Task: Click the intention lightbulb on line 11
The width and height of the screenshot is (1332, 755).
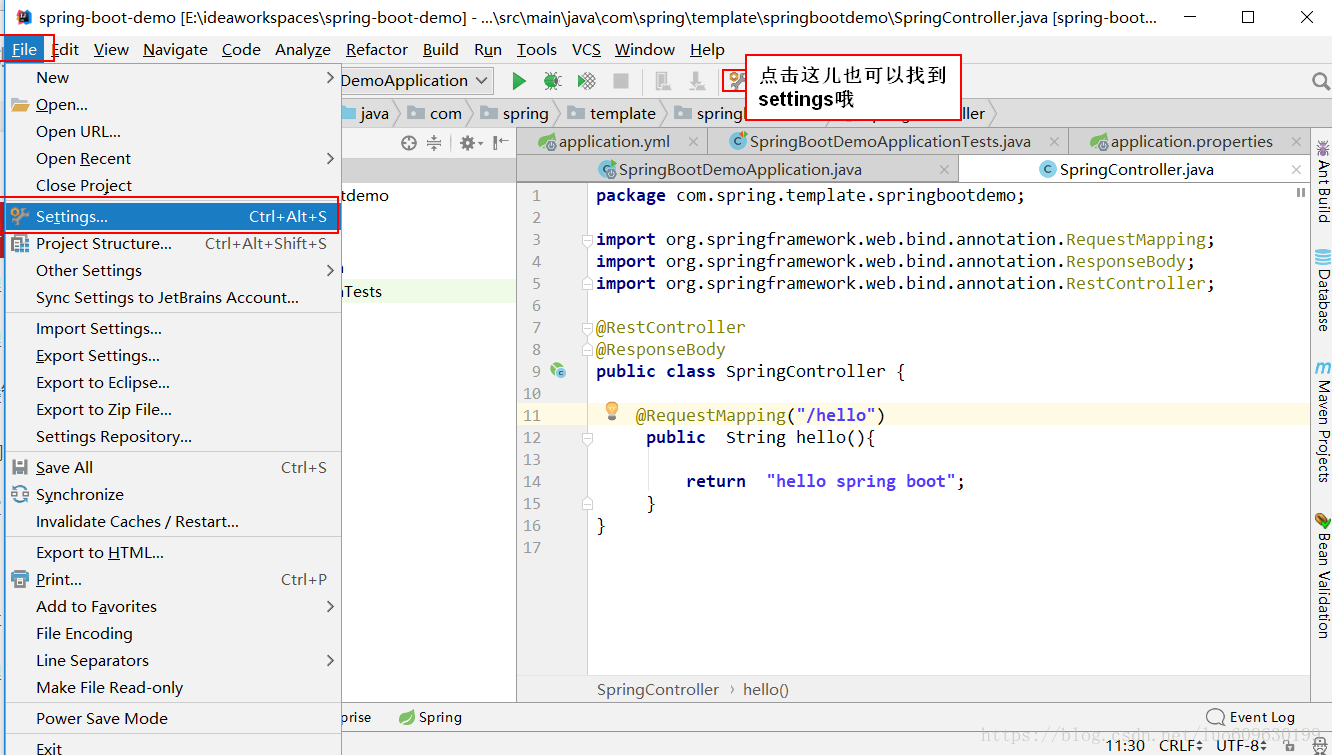Action: (613, 411)
